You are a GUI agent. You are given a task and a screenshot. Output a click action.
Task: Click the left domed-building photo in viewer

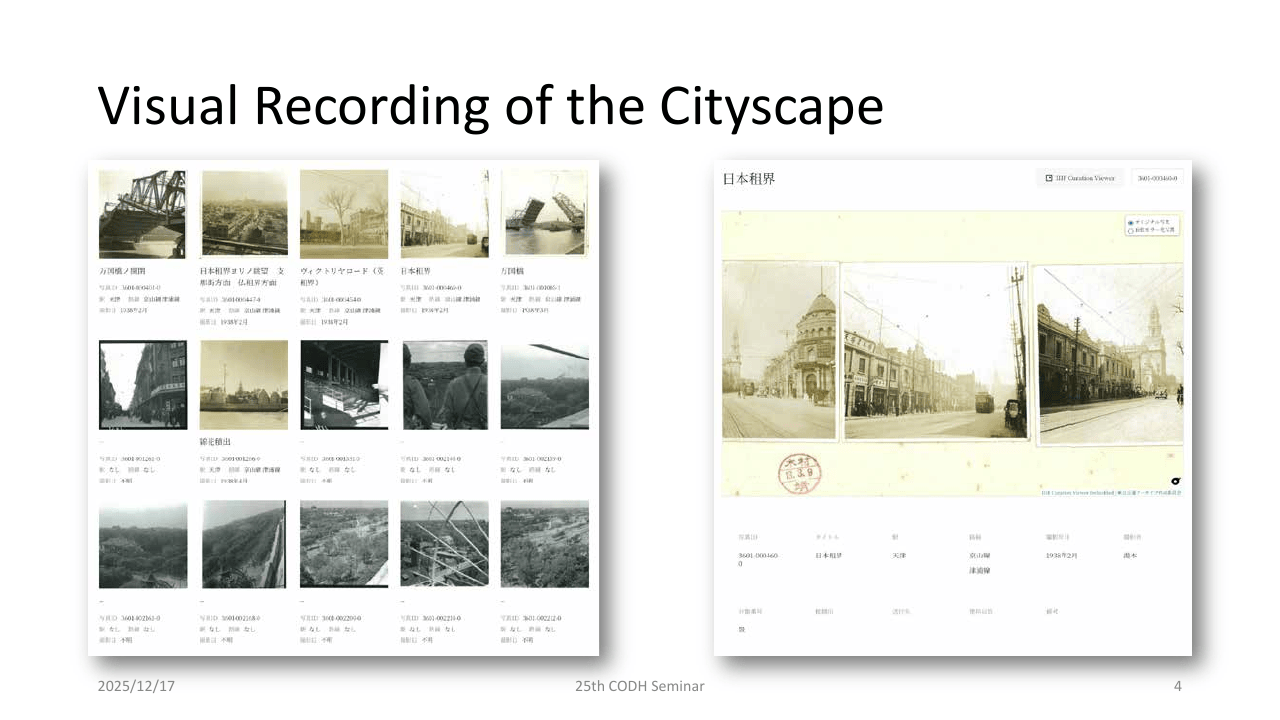[779, 350]
